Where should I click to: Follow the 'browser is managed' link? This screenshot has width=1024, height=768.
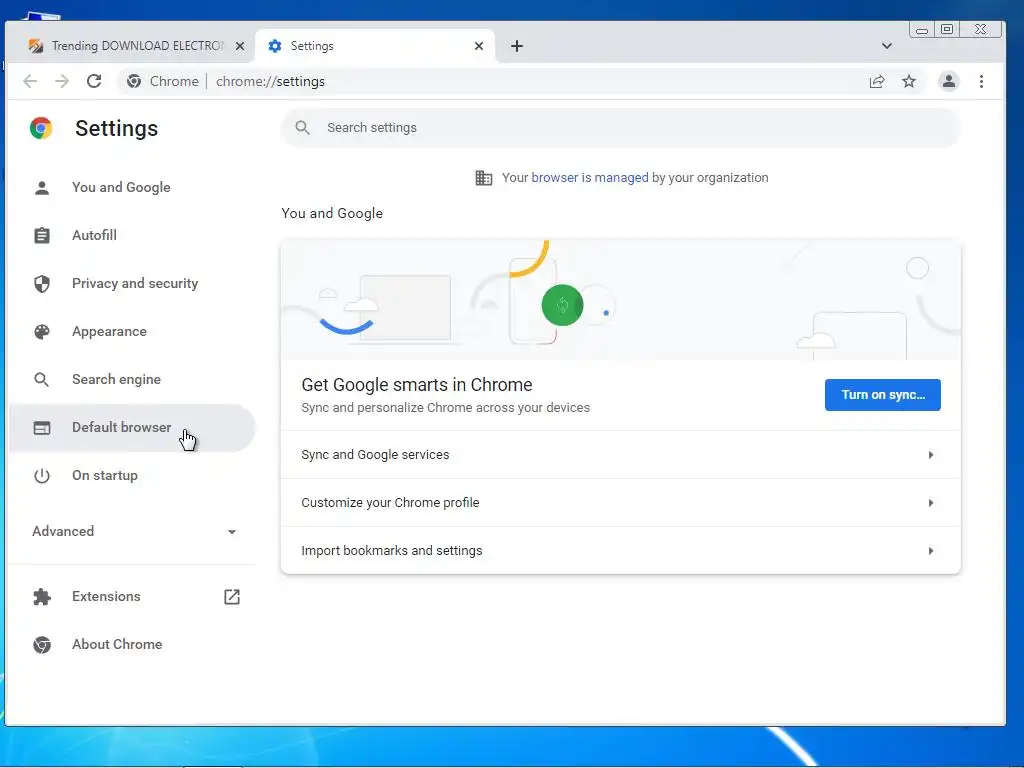point(590,178)
